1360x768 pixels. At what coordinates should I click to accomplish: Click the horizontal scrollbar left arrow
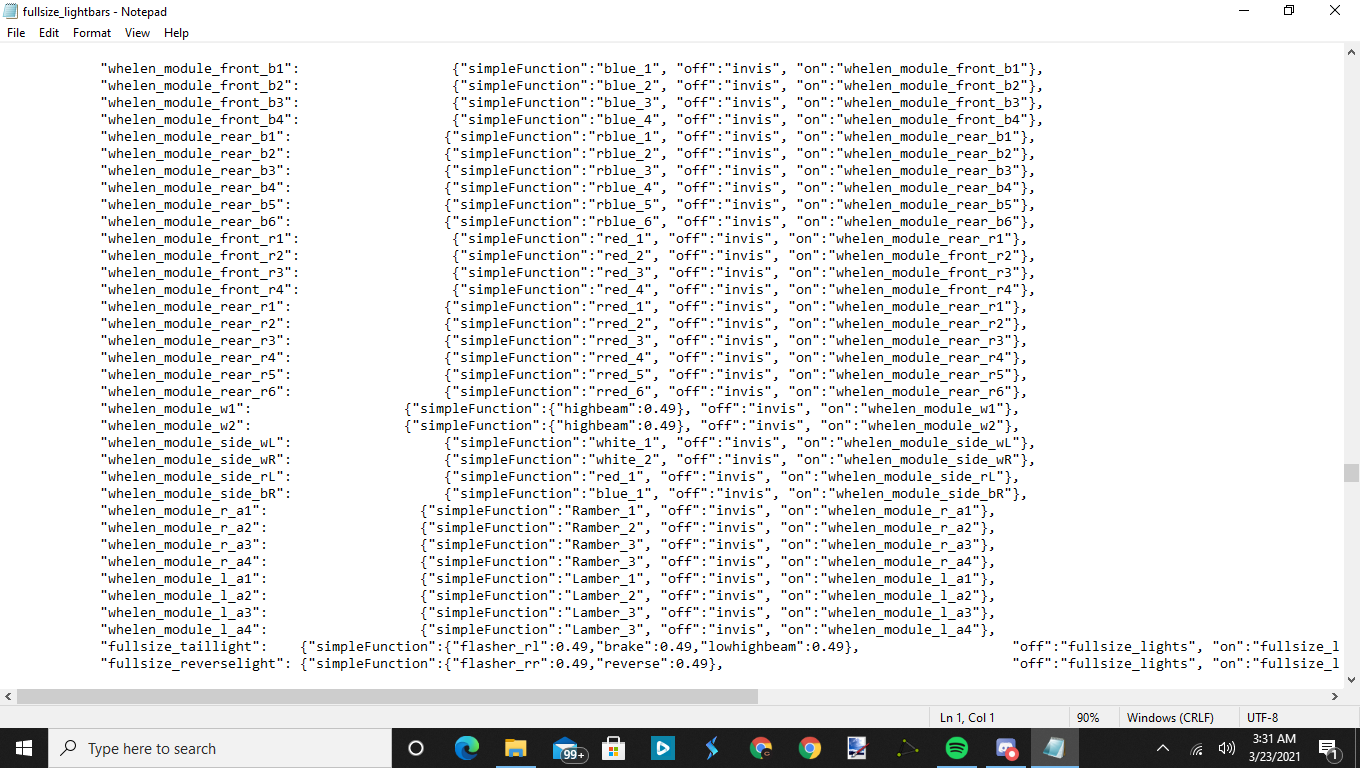click(8, 696)
